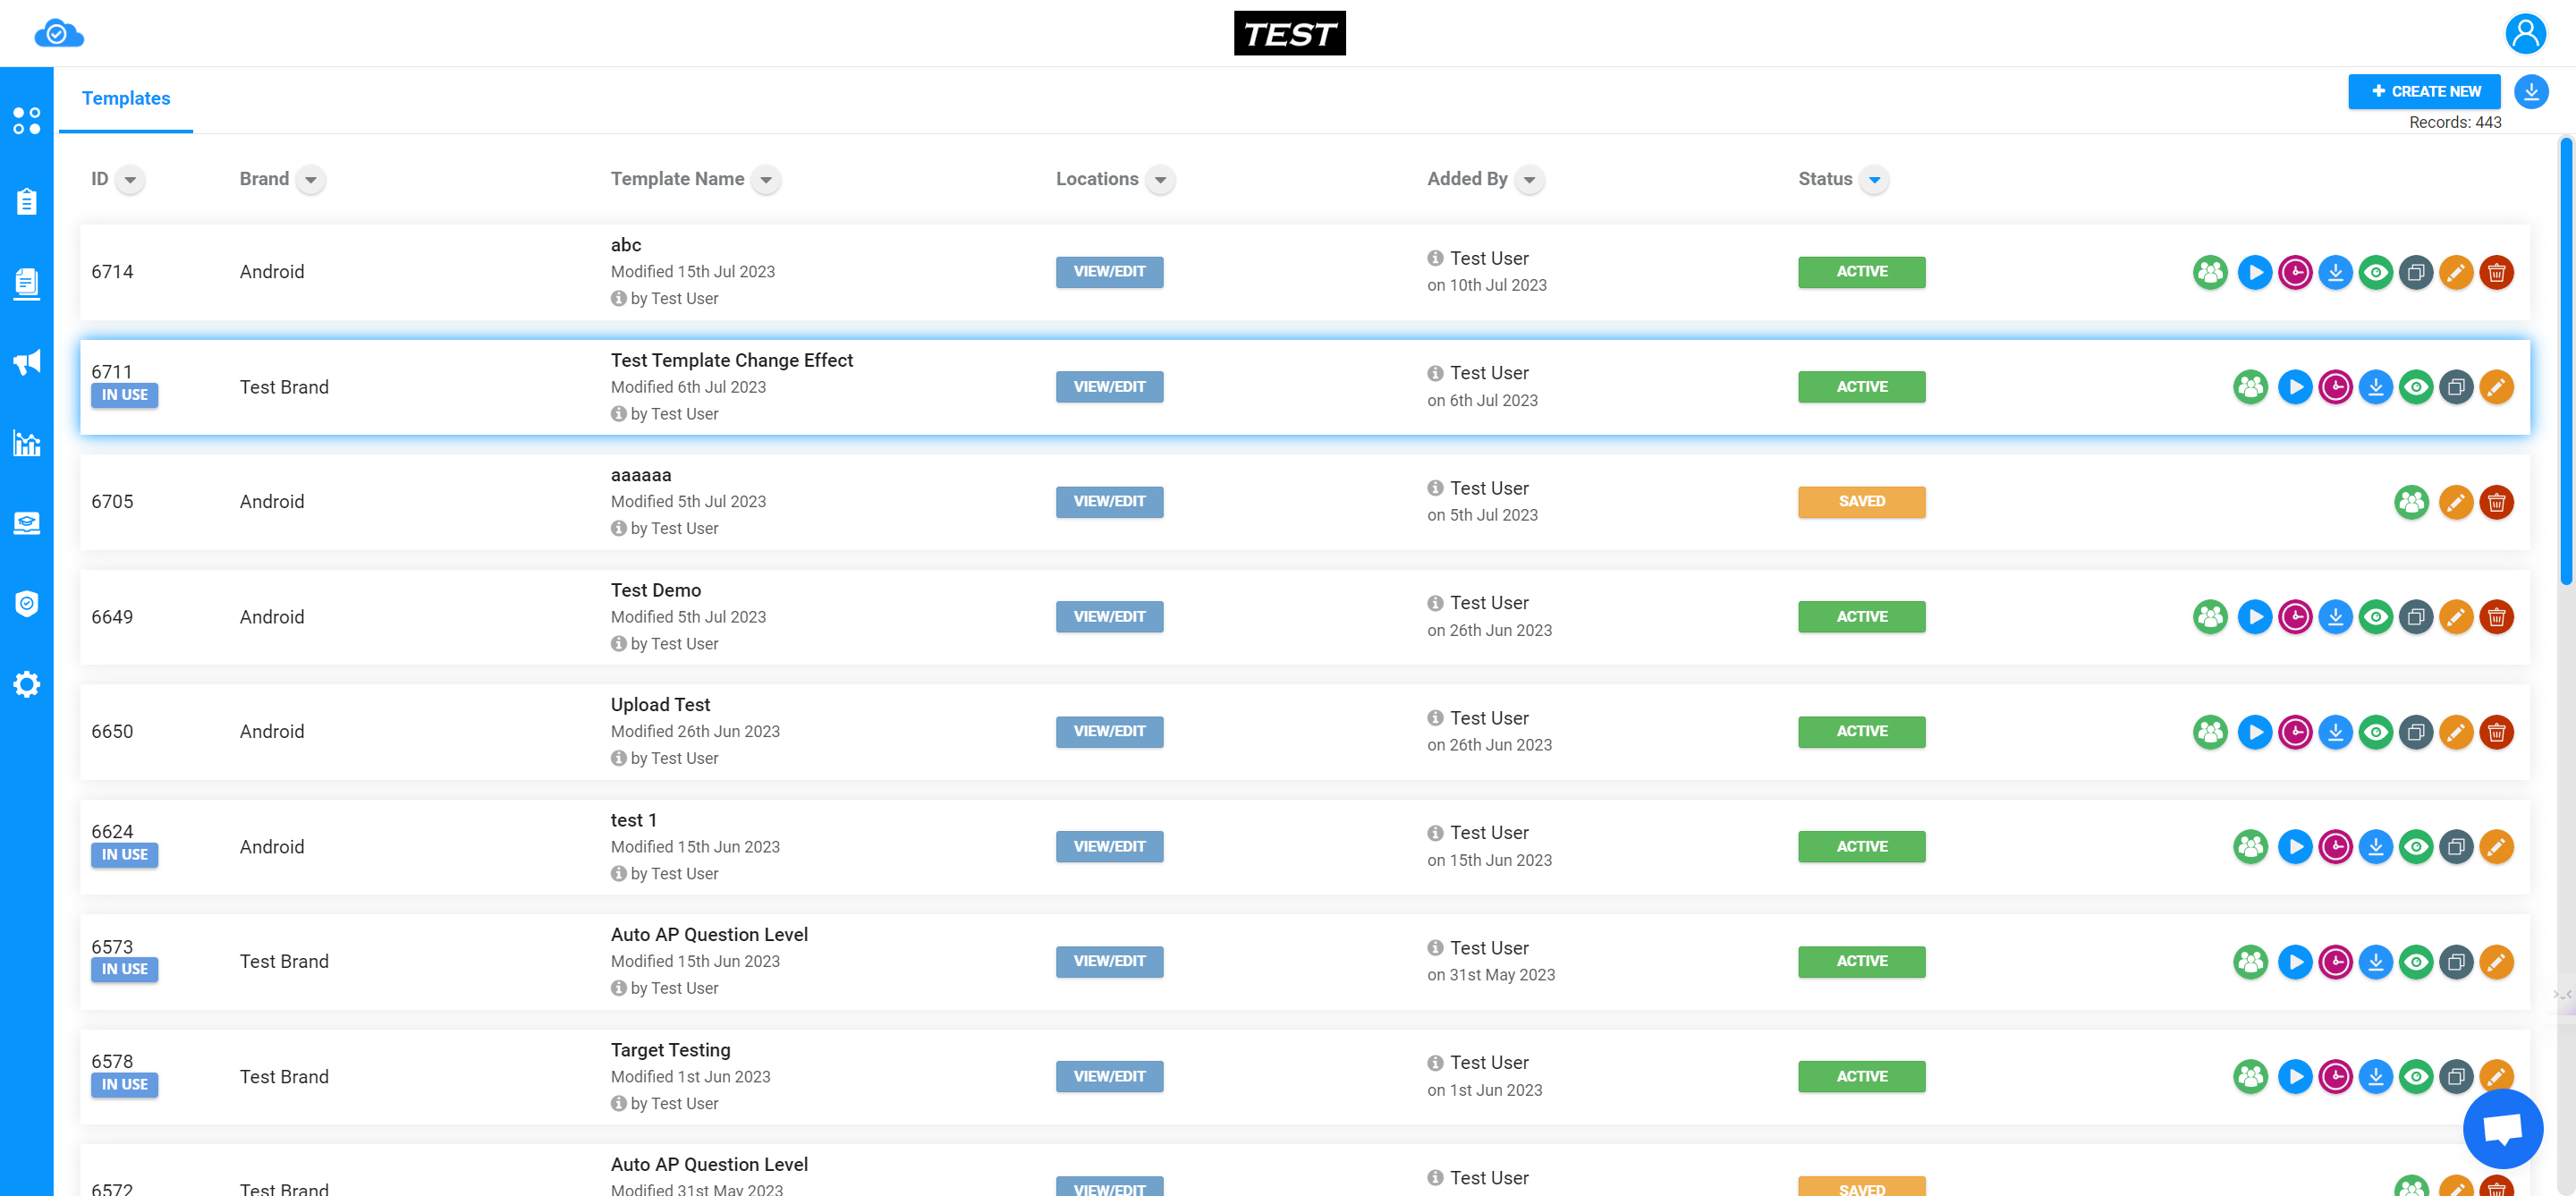Expand the Brand column dropdown filter
Viewport: 2576px width, 1196px height.
point(310,181)
